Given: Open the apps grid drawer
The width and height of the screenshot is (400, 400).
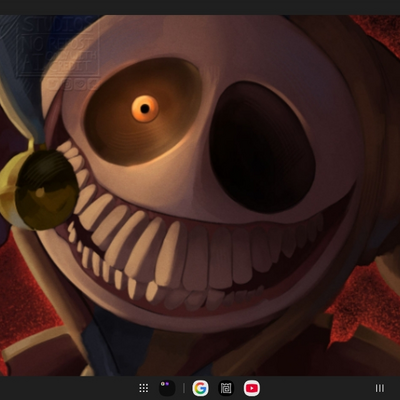Looking at the screenshot, I should [x=144, y=388].
